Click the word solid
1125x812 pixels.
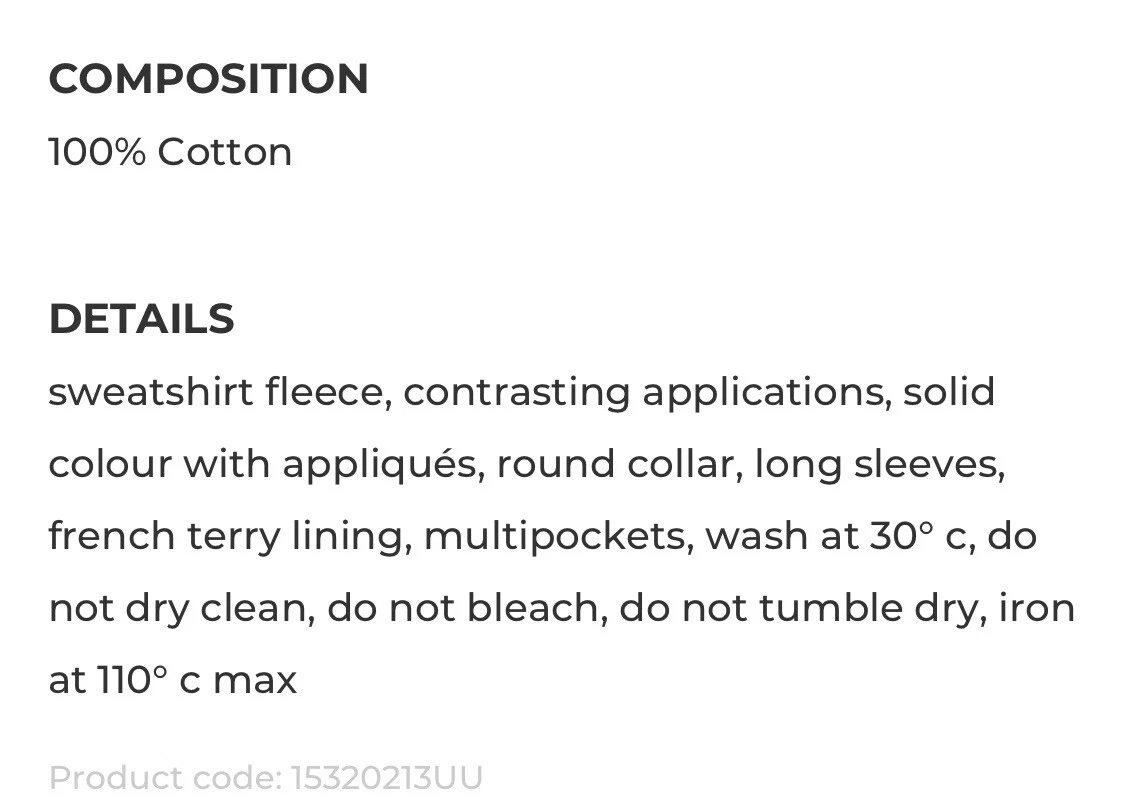coord(949,392)
